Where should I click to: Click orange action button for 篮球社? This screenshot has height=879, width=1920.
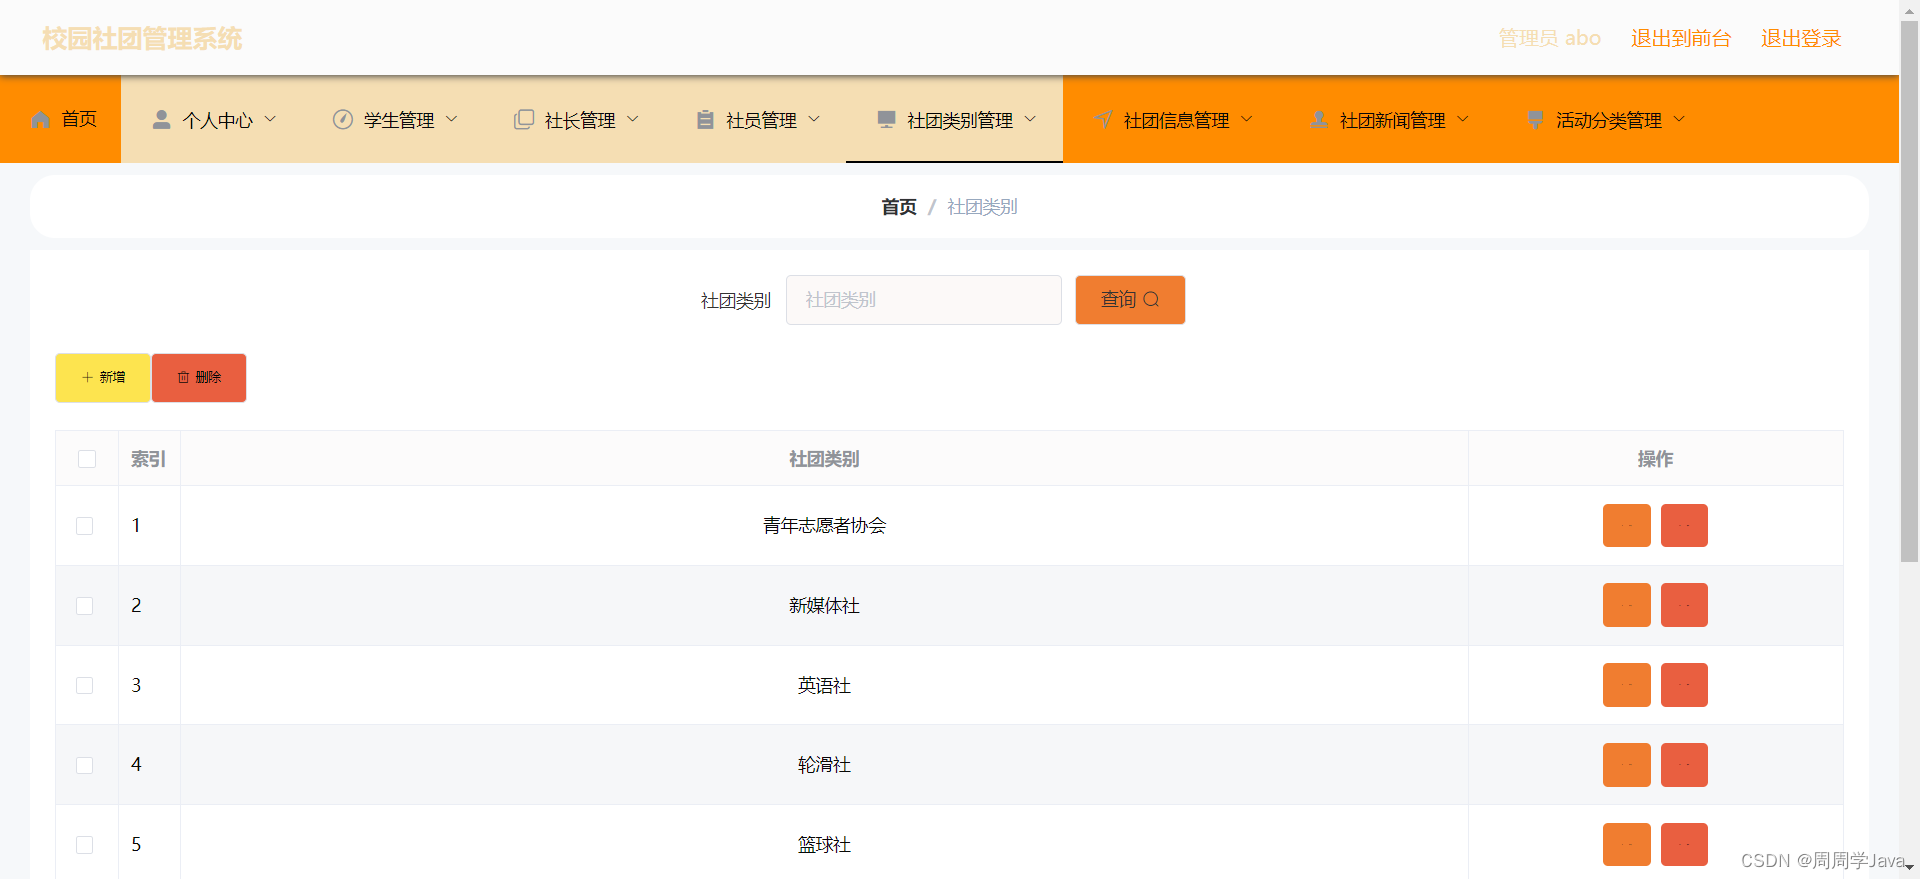pos(1626,845)
